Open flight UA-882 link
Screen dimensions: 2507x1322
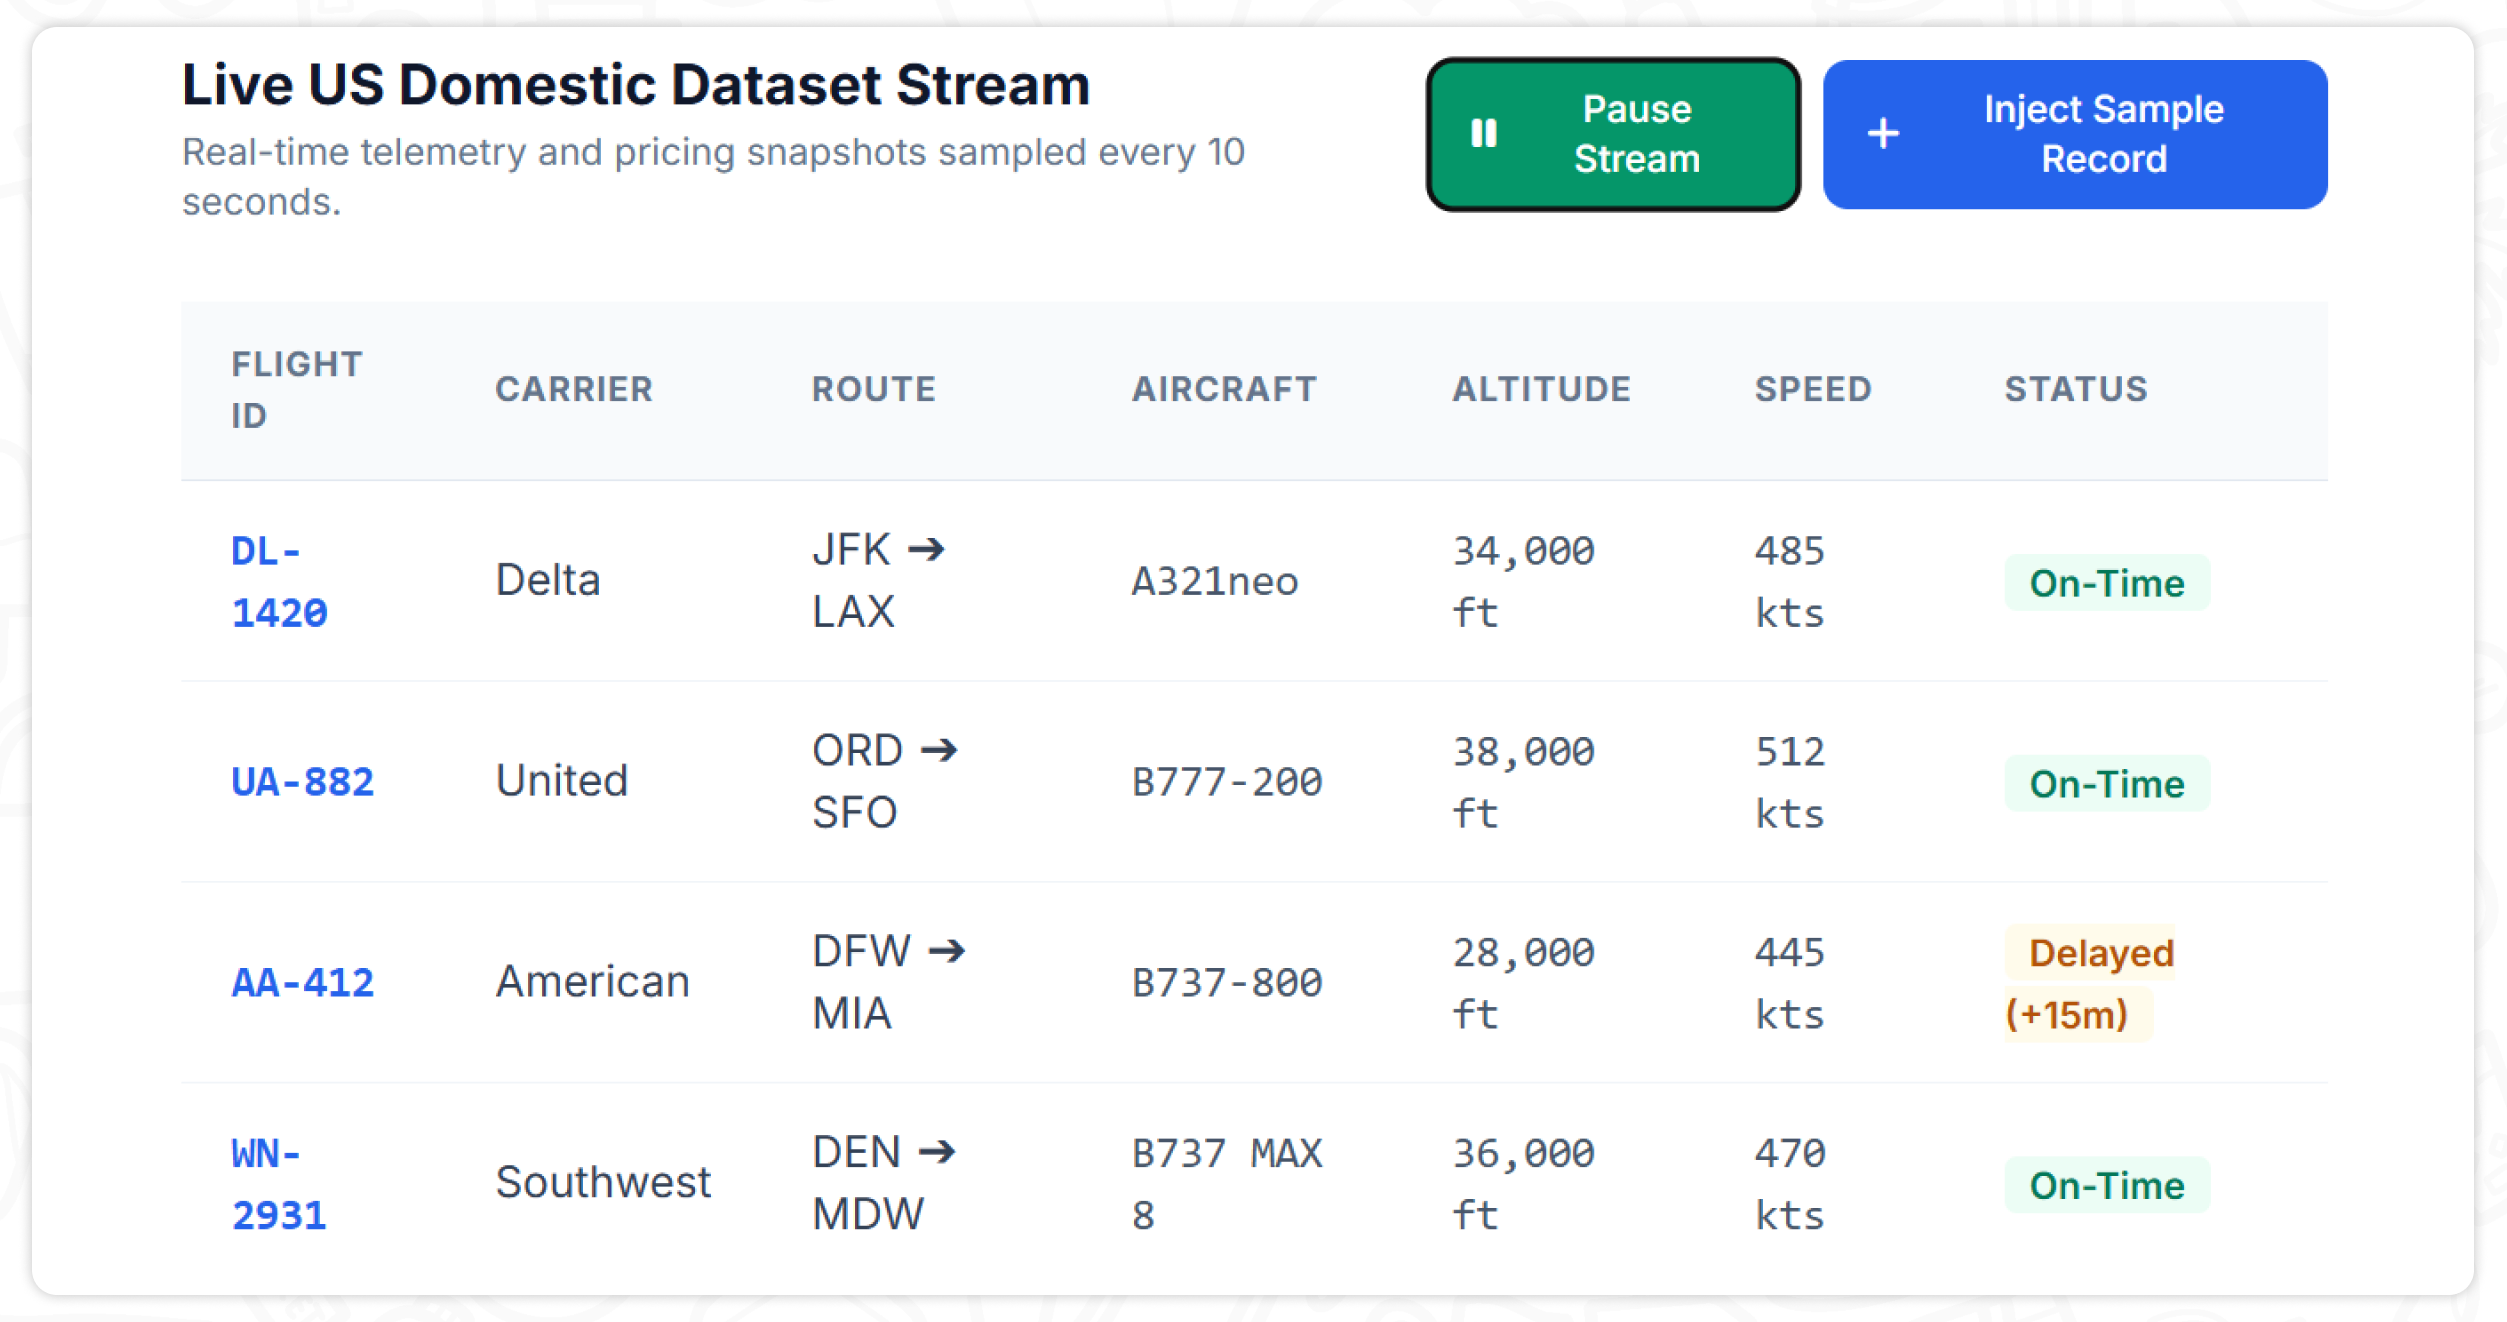(x=302, y=782)
